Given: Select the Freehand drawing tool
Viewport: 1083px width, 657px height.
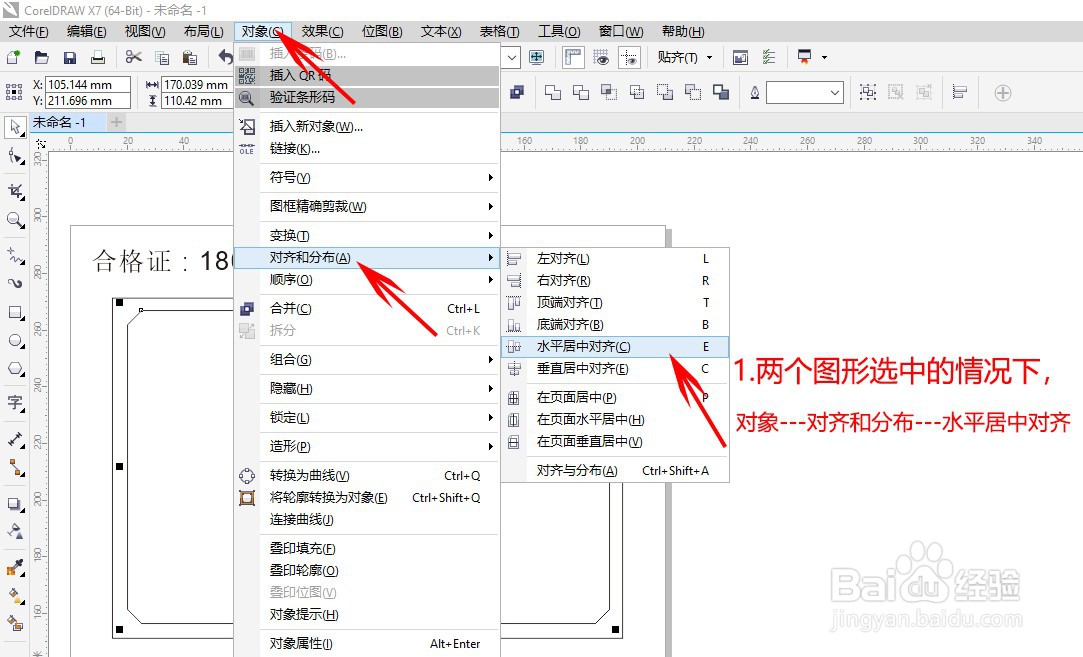Looking at the screenshot, I should coord(15,256).
